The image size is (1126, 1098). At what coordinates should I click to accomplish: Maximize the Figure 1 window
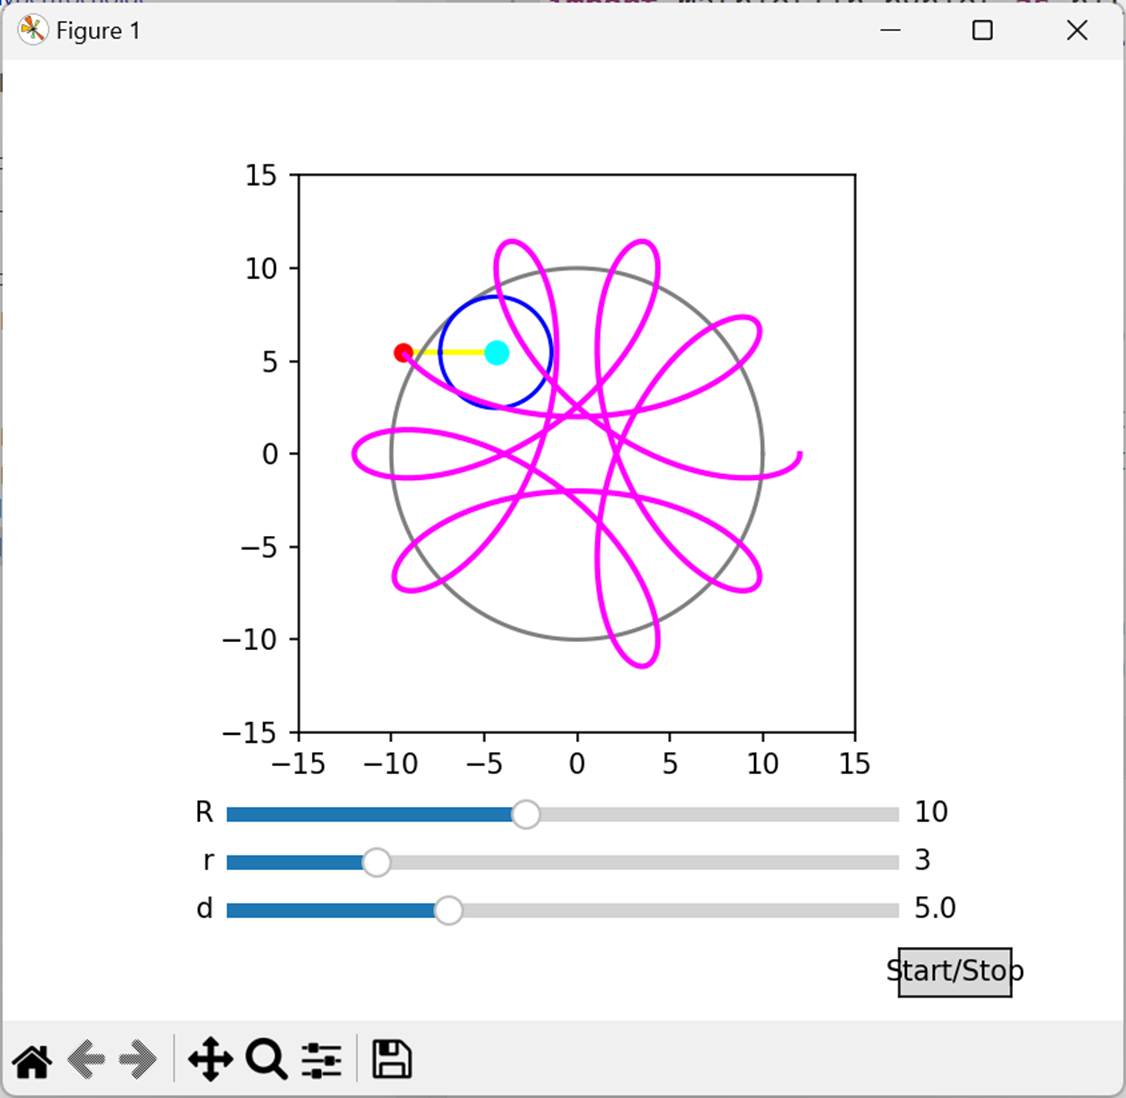(982, 31)
